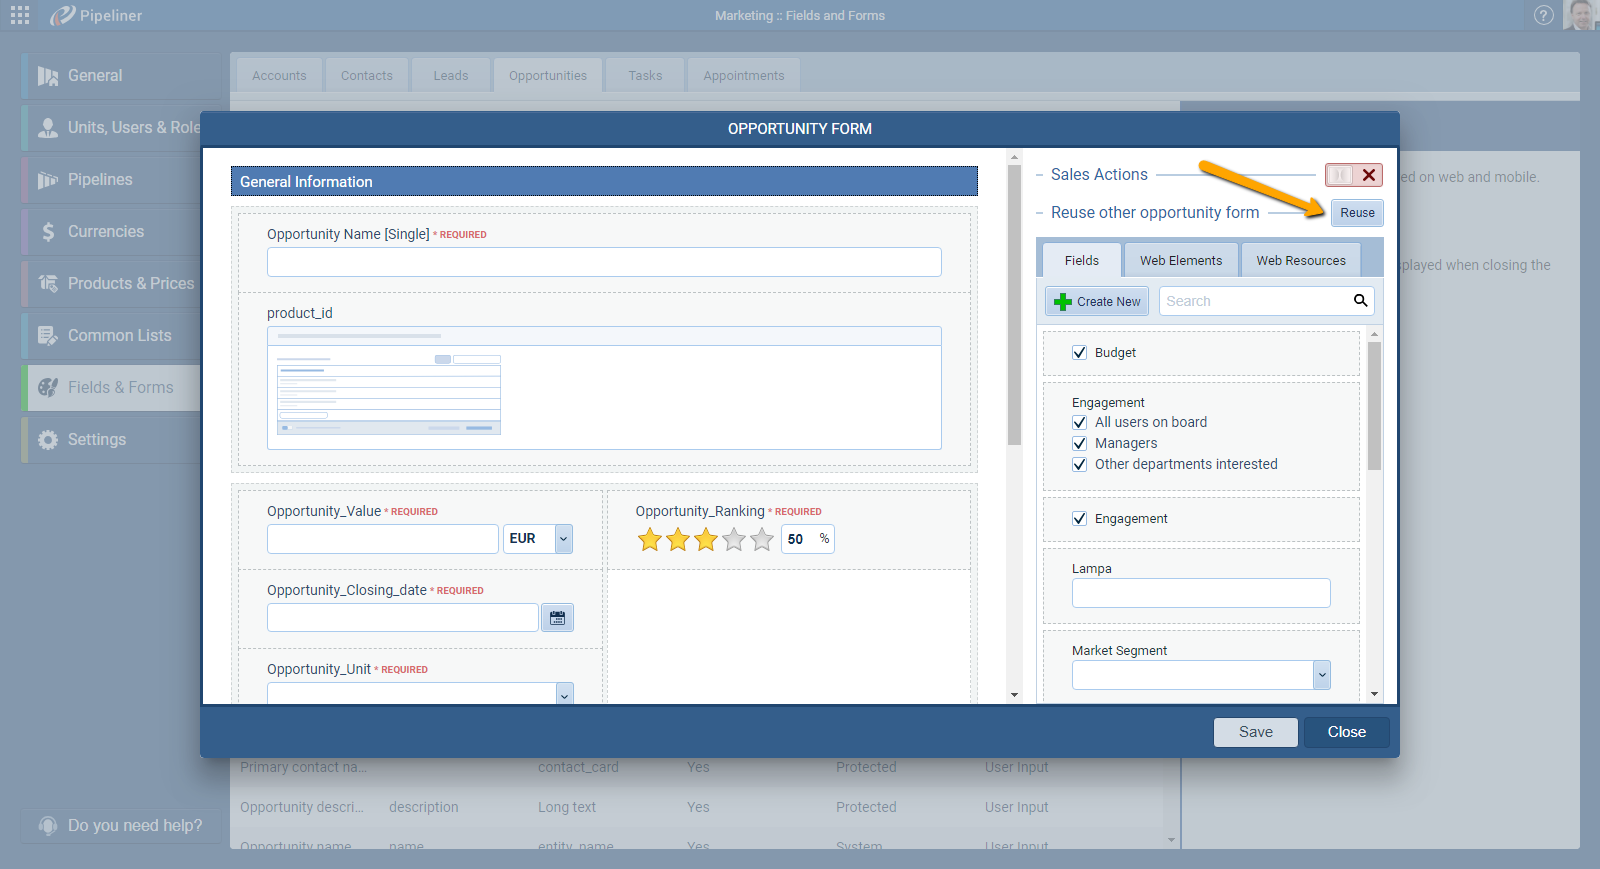Screen dimensions: 1600x869
Task: Expand the Opportunity_Unit dropdown
Action: pos(564,694)
